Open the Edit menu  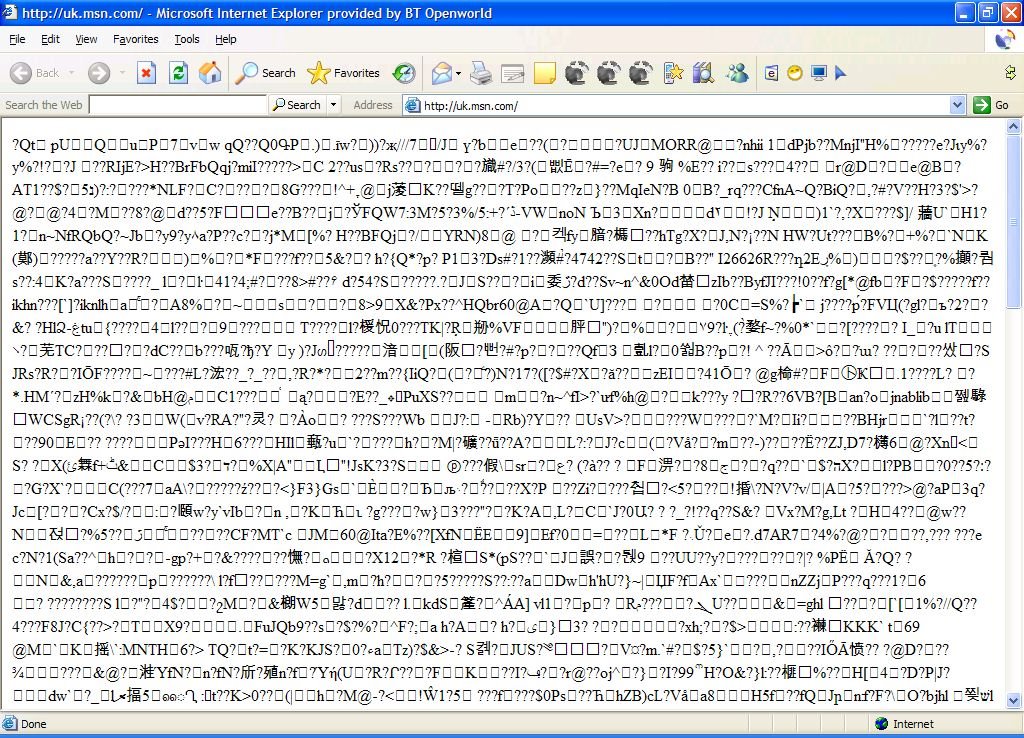click(x=50, y=39)
